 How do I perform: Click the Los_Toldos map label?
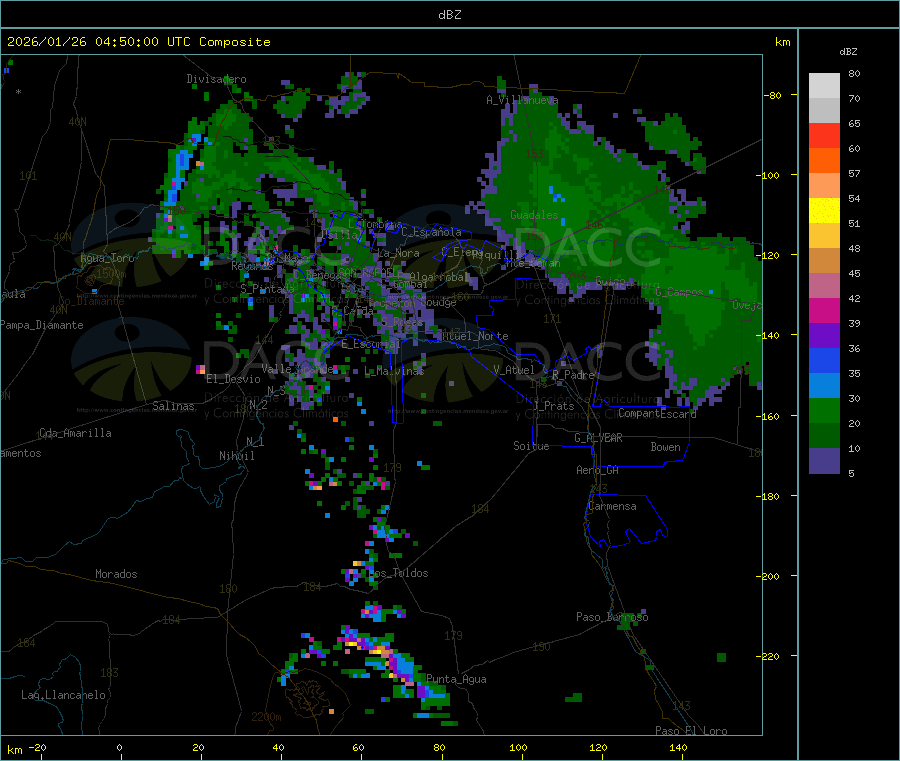click(398, 573)
